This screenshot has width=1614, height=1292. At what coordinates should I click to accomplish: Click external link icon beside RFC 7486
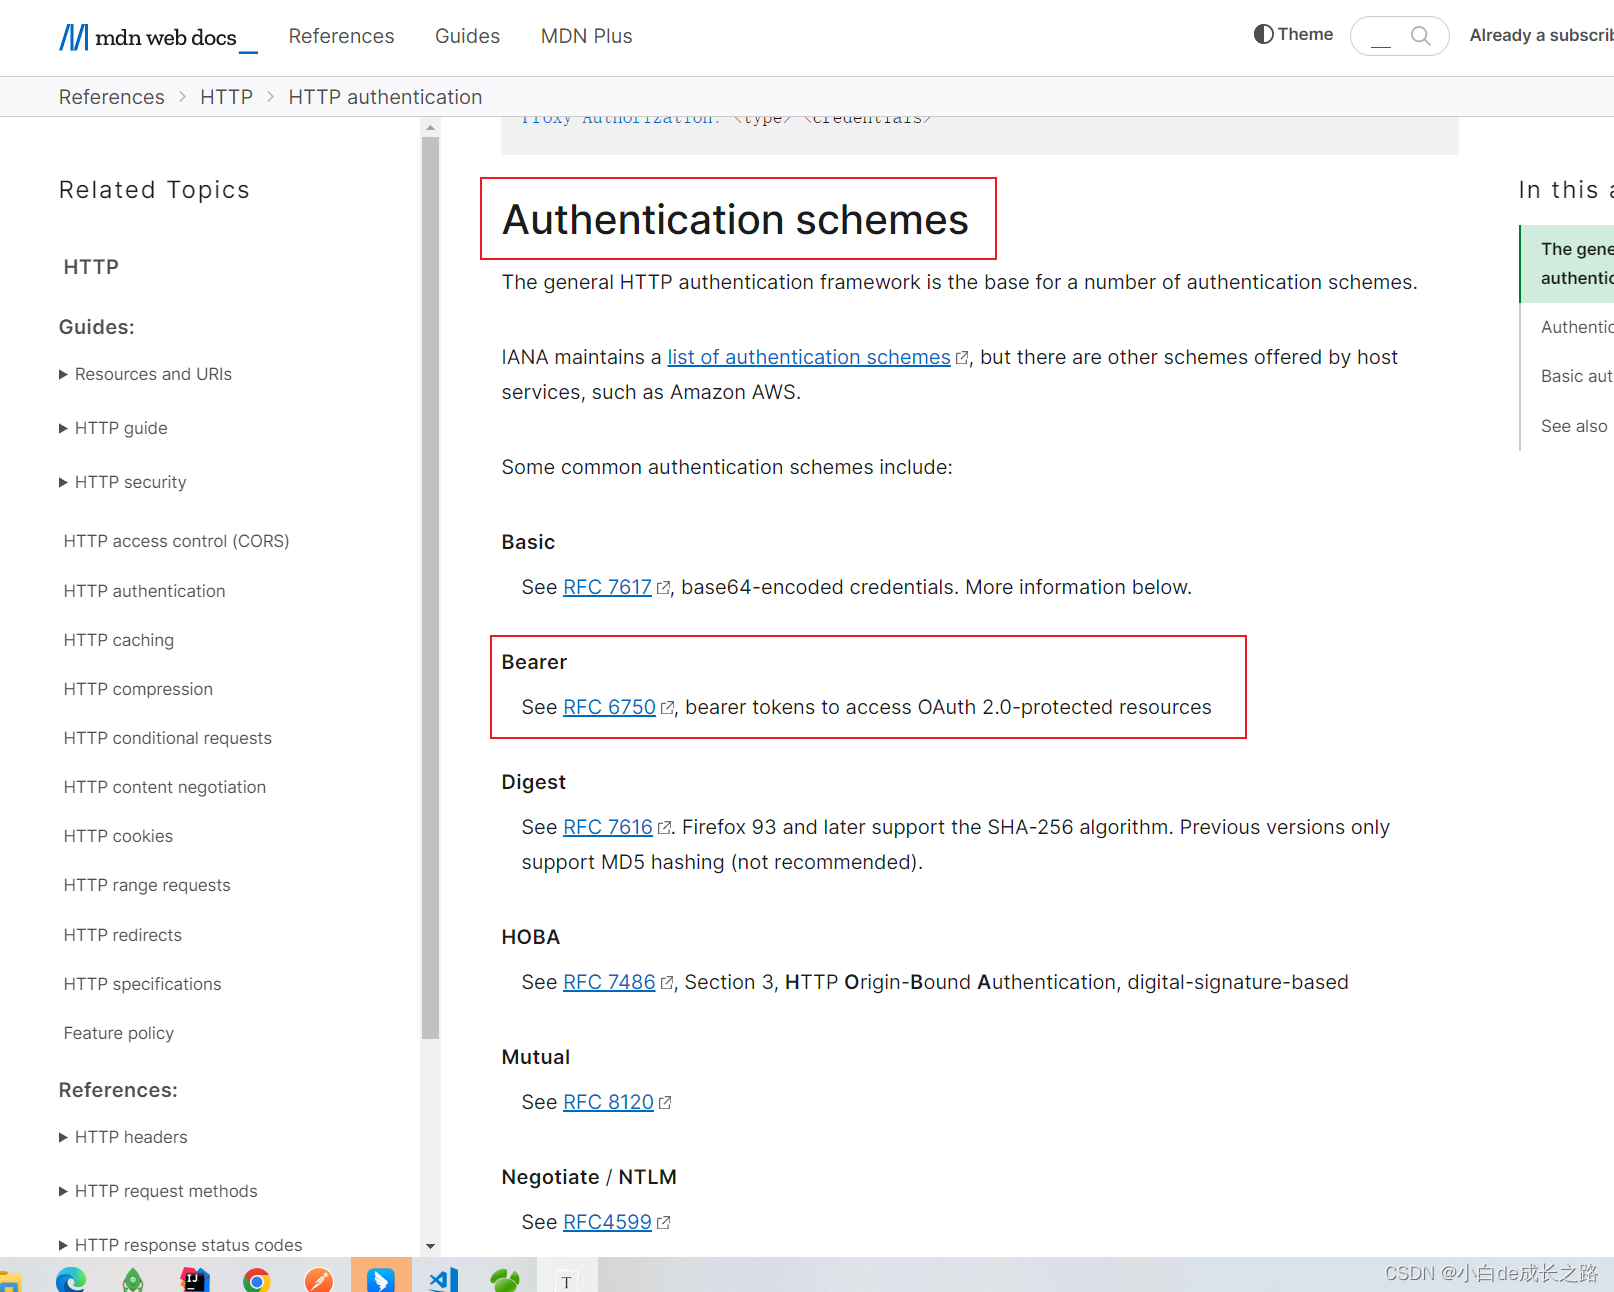click(666, 981)
